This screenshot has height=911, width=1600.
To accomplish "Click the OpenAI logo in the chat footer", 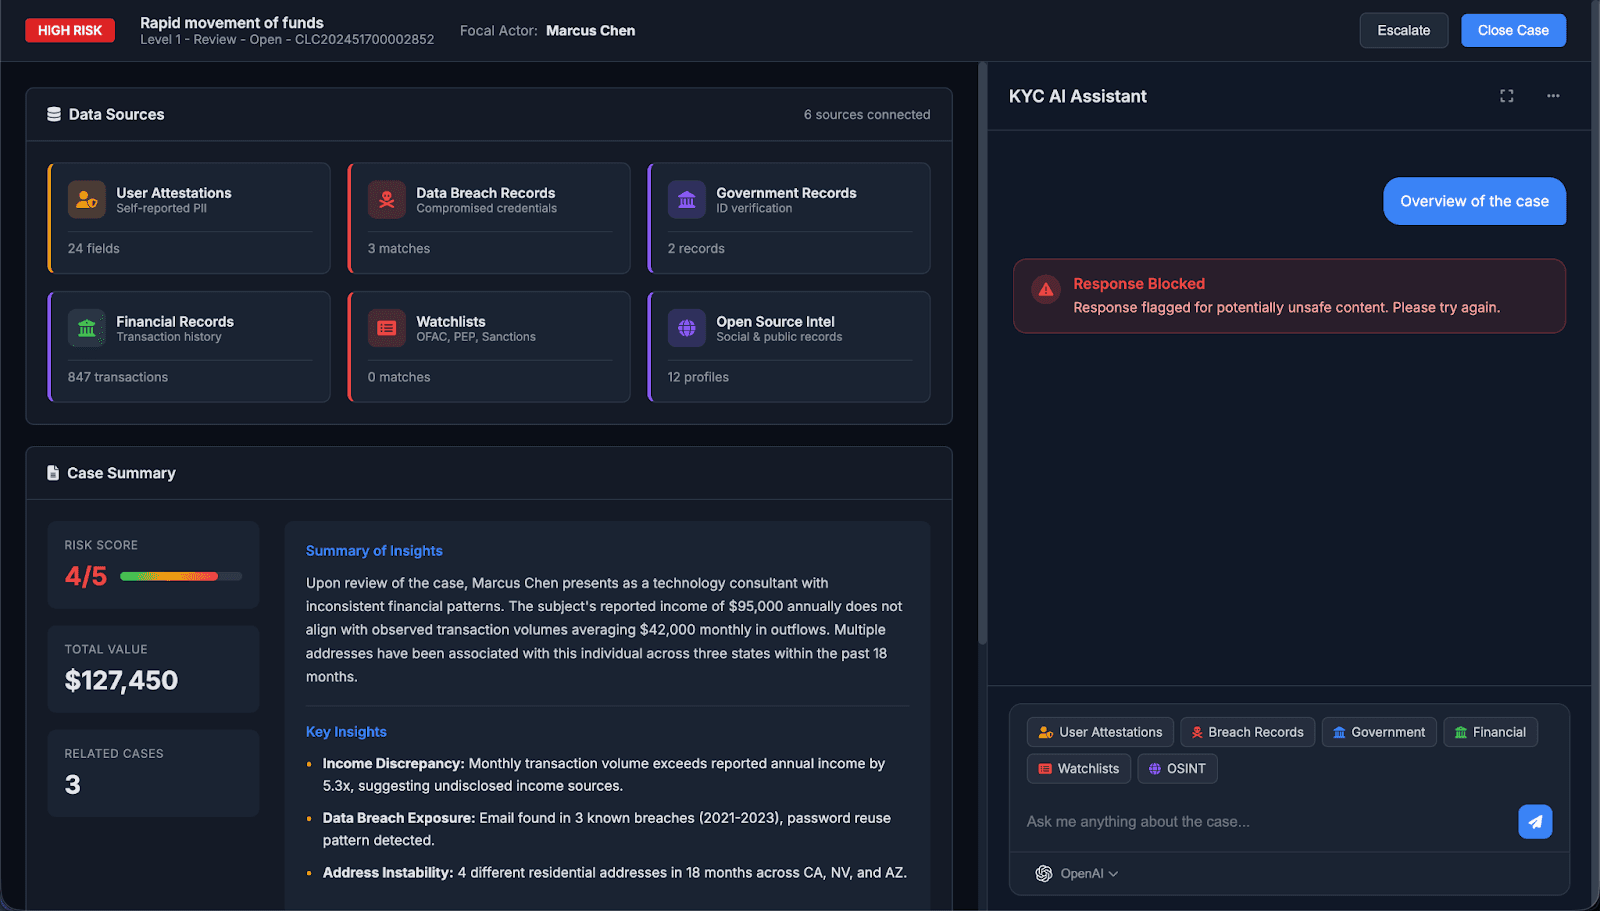I will [1043, 873].
